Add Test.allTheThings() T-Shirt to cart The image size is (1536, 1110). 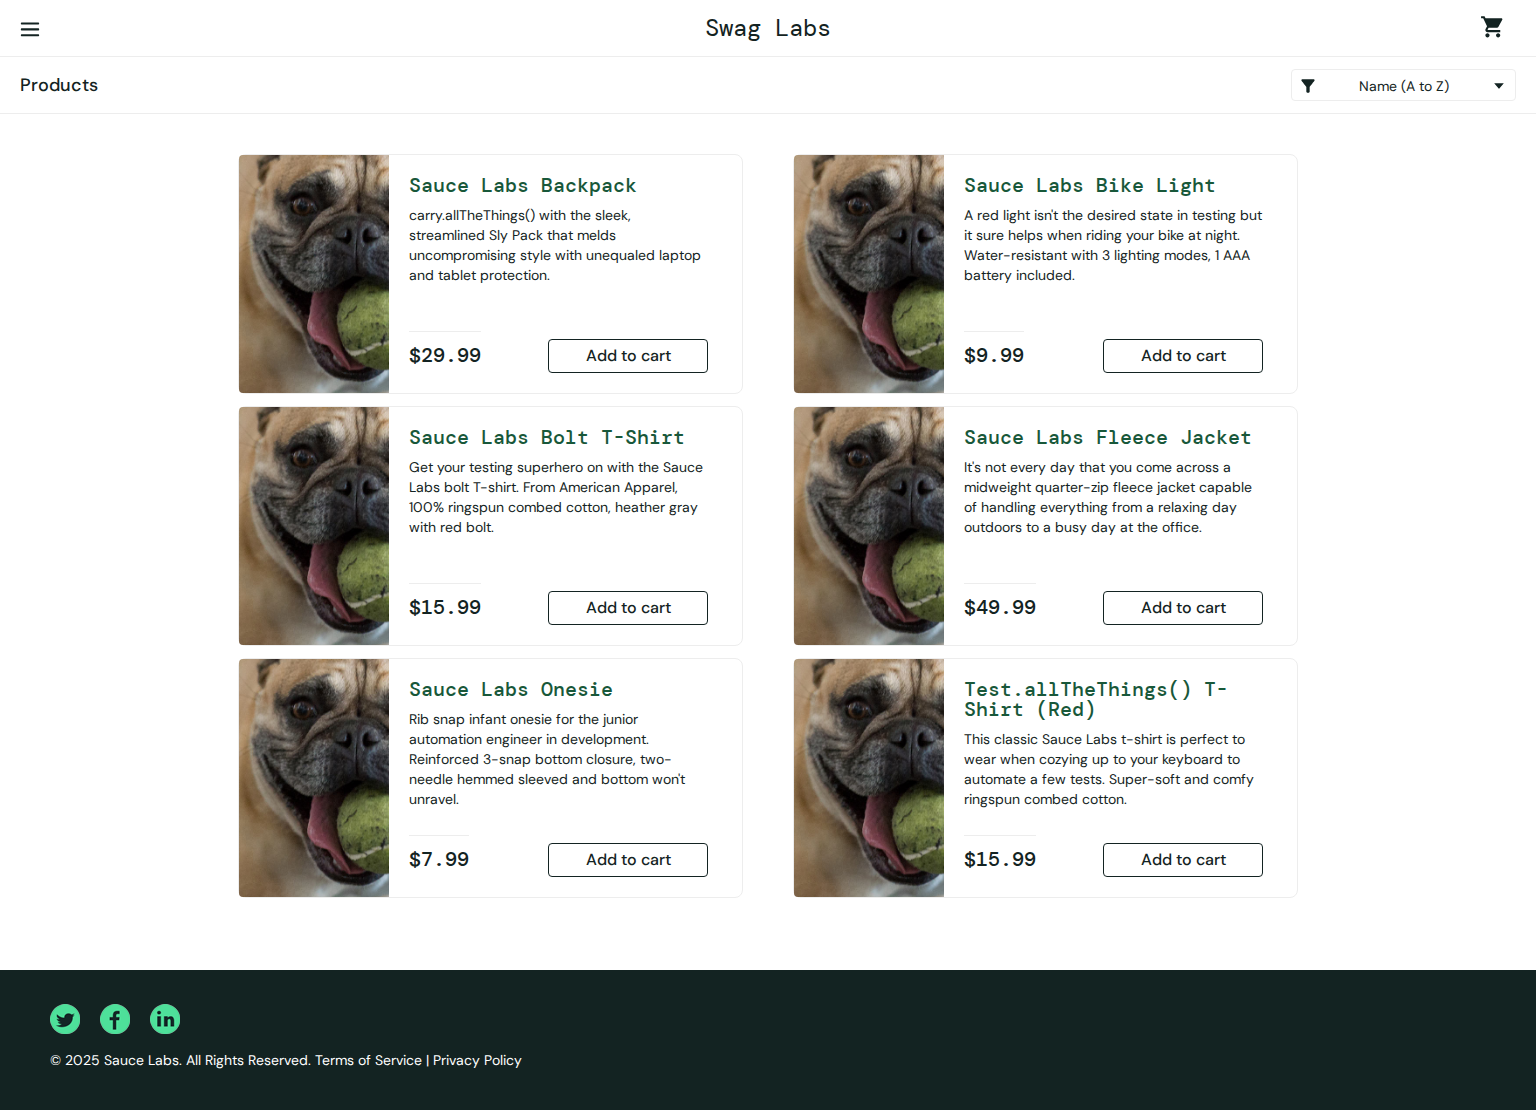(x=1182, y=859)
